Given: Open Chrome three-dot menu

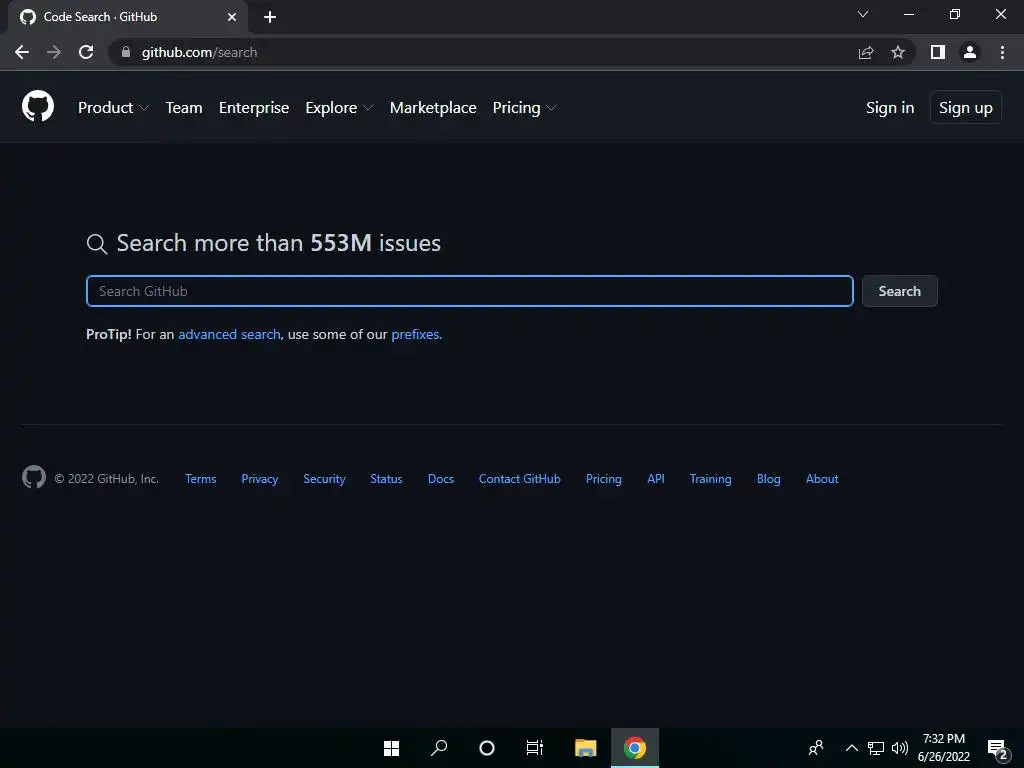Looking at the screenshot, I should (1002, 52).
